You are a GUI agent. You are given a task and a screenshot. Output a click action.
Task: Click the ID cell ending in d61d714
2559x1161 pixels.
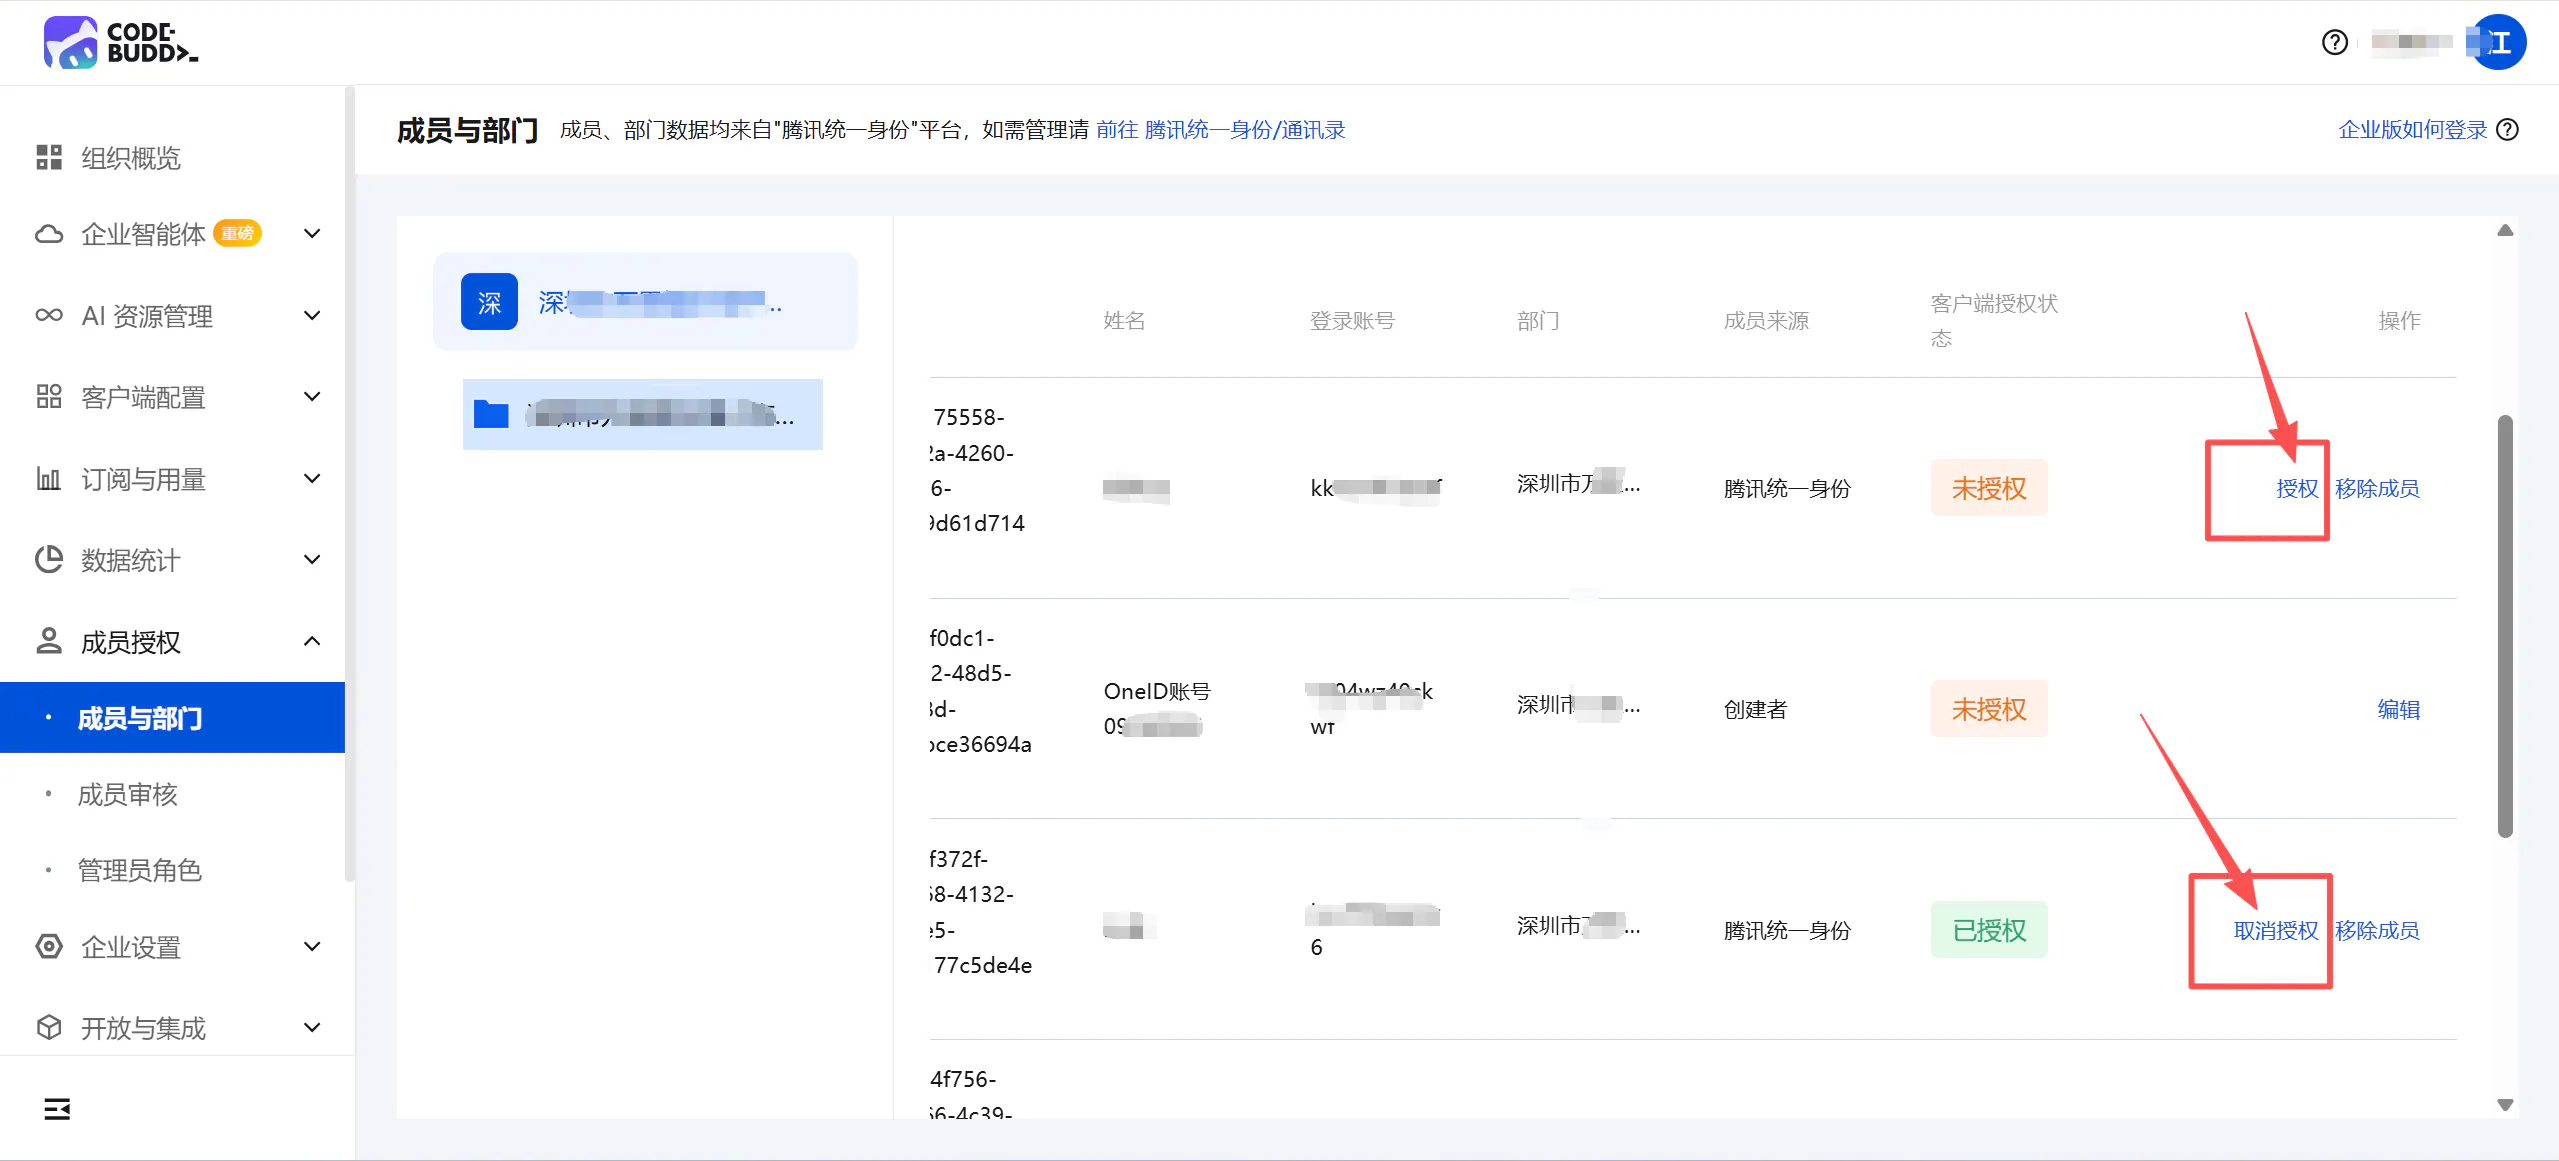click(x=978, y=470)
